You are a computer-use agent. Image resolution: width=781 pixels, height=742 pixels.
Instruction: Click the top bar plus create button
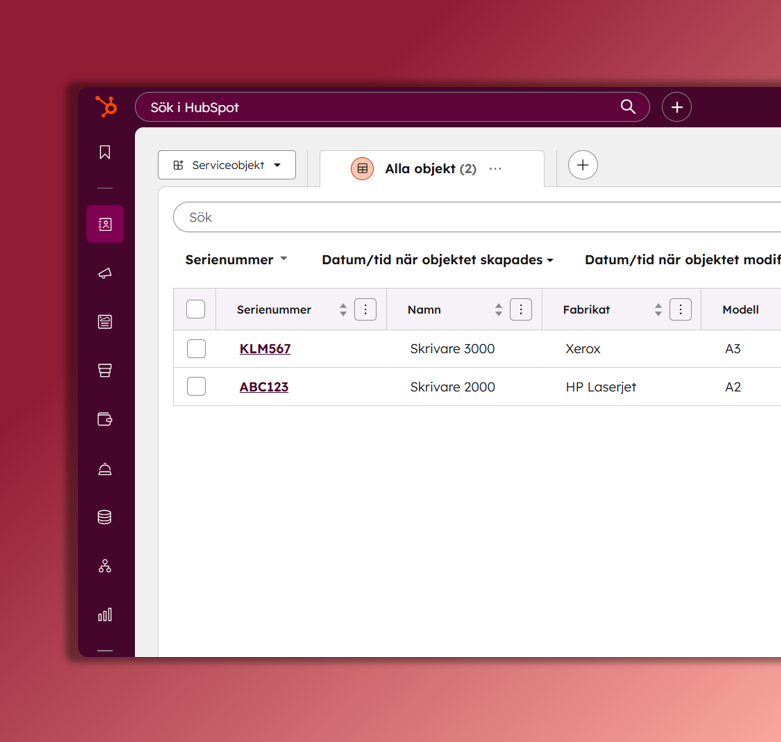676,107
